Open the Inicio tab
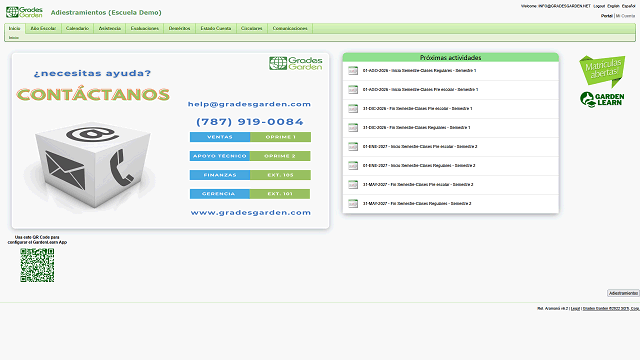Screen dimensions: 640x360 (x=14, y=28)
